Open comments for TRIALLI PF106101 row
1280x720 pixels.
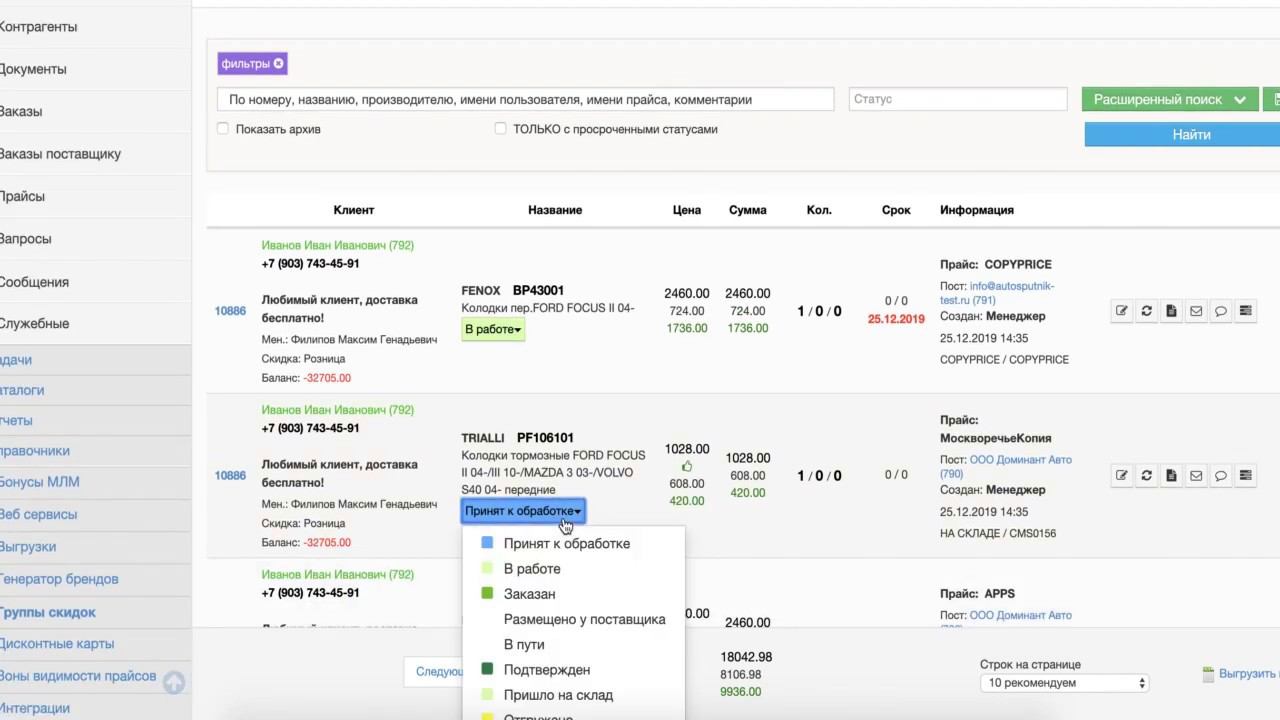(x=1221, y=475)
